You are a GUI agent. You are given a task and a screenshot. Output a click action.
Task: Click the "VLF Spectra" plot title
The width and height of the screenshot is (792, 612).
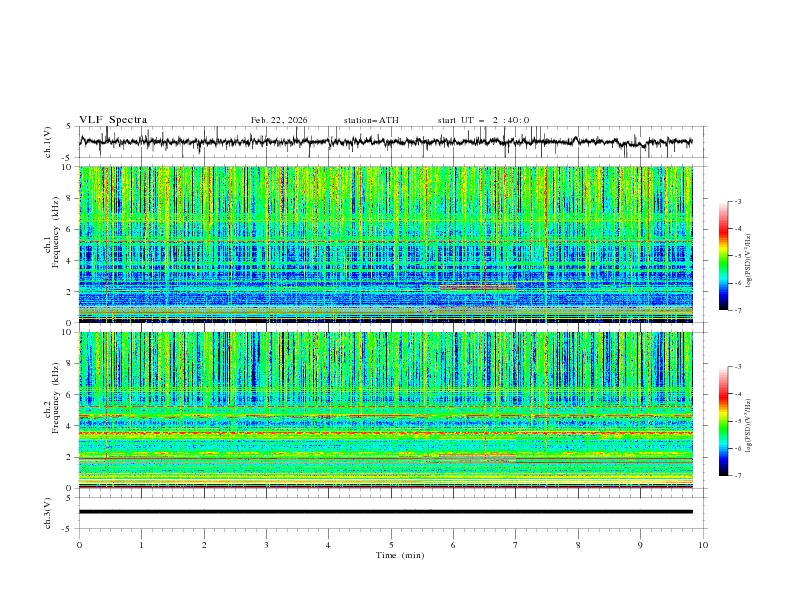[x=113, y=120]
